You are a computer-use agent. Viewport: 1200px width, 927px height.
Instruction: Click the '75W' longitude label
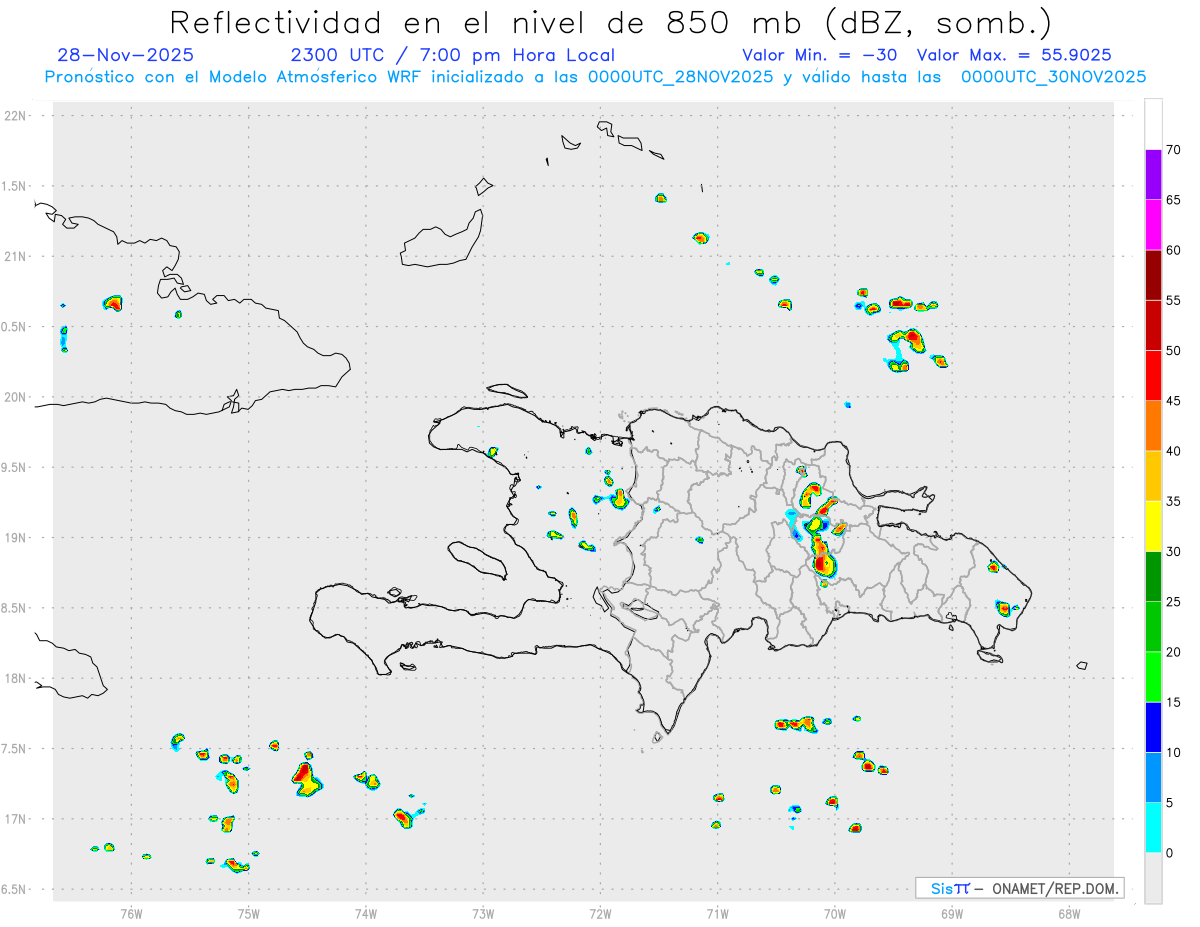(x=248, y=913)
